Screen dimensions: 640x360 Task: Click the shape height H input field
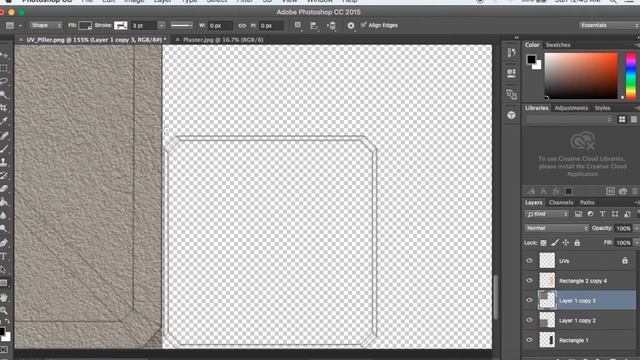(271, 26)
